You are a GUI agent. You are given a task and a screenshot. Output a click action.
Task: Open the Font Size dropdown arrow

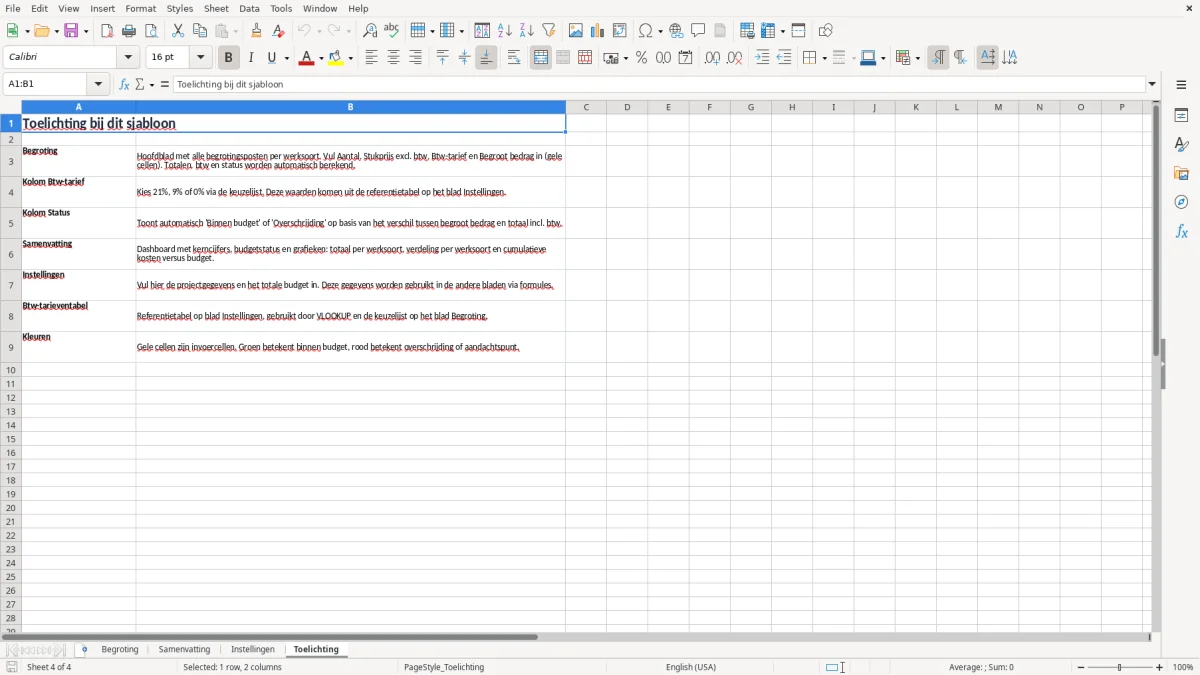pyautogui.click(x=200, y=58)
